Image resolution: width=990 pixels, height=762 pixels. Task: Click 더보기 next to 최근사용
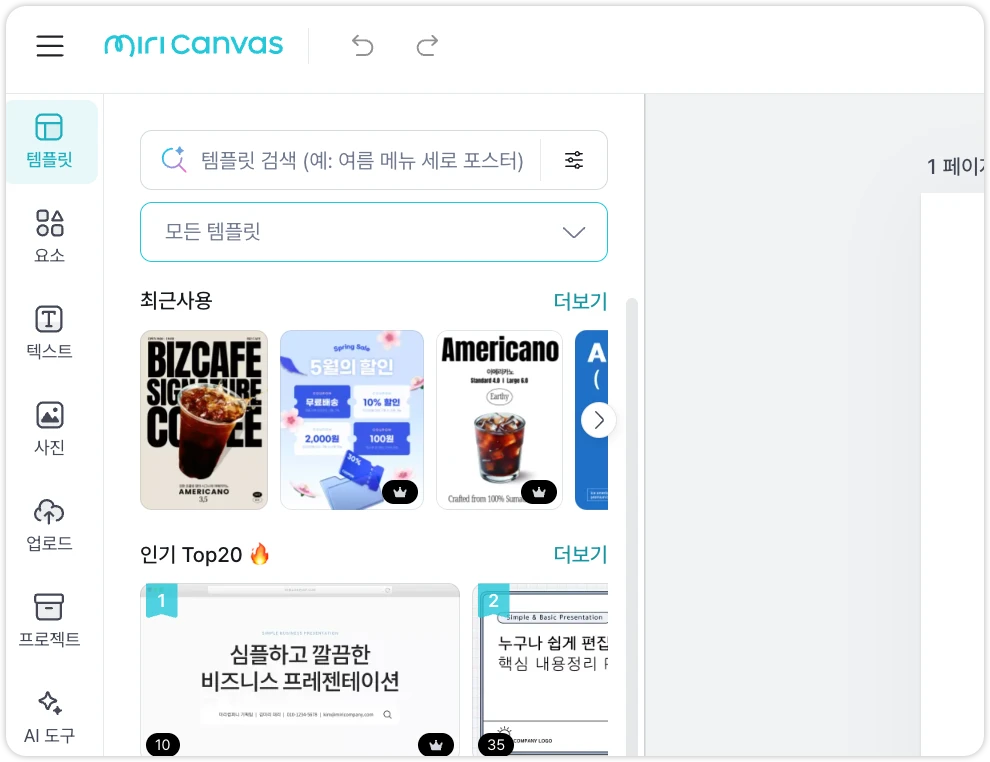point(580,301)
